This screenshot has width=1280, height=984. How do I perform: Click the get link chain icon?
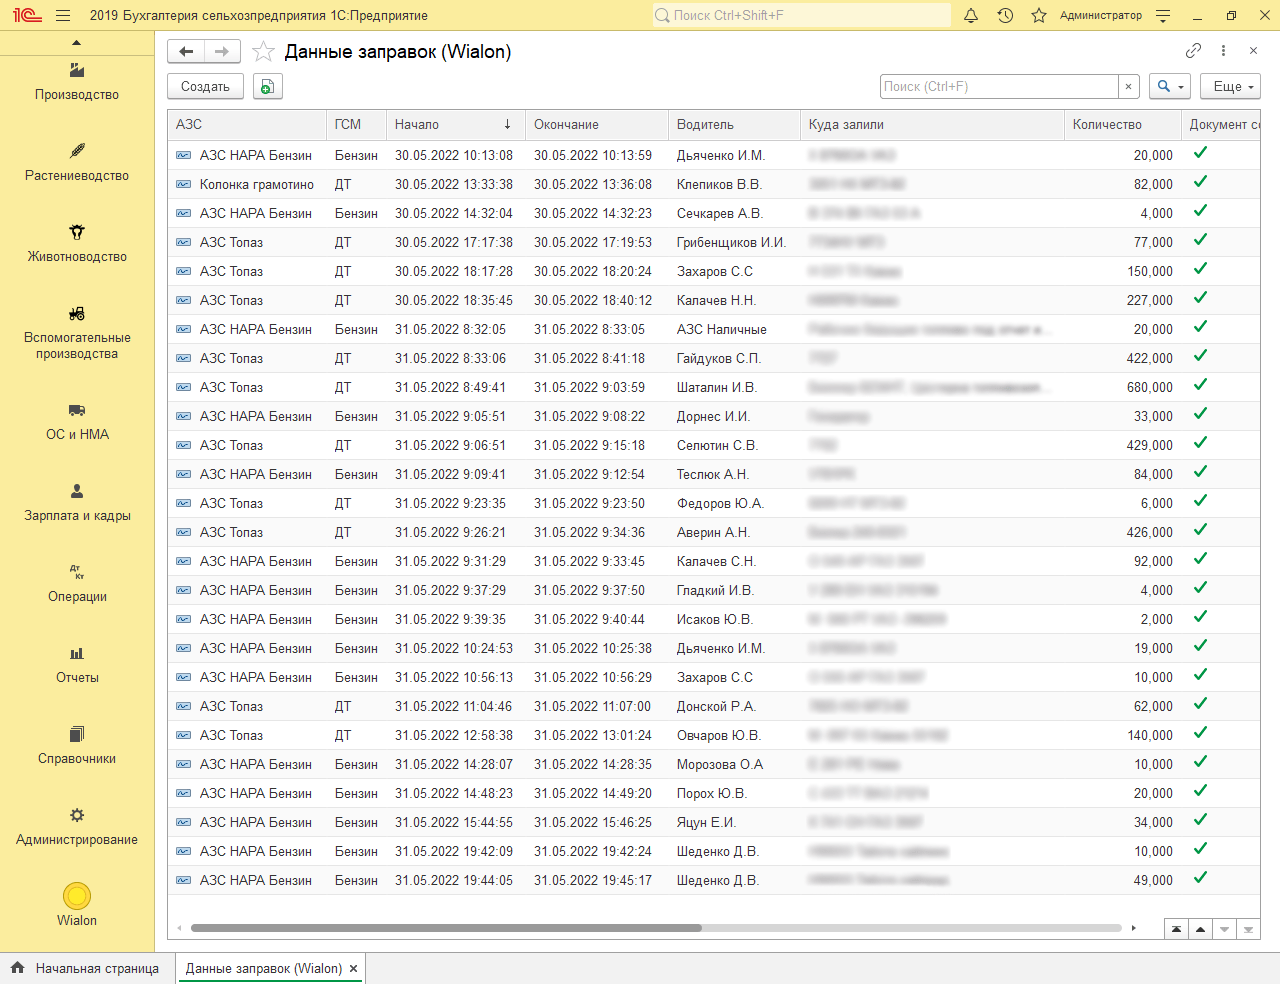tap(1193, 50)
